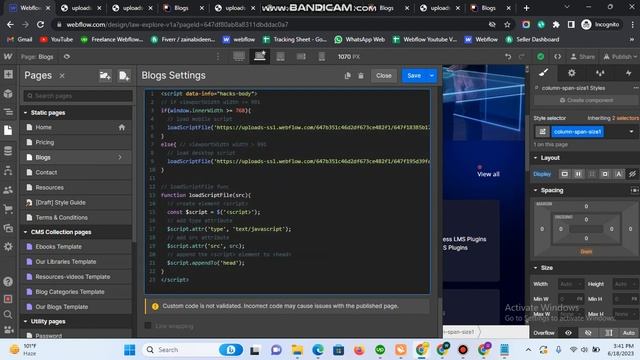Open the Style brush tab
640x360 pixels.
543,73
